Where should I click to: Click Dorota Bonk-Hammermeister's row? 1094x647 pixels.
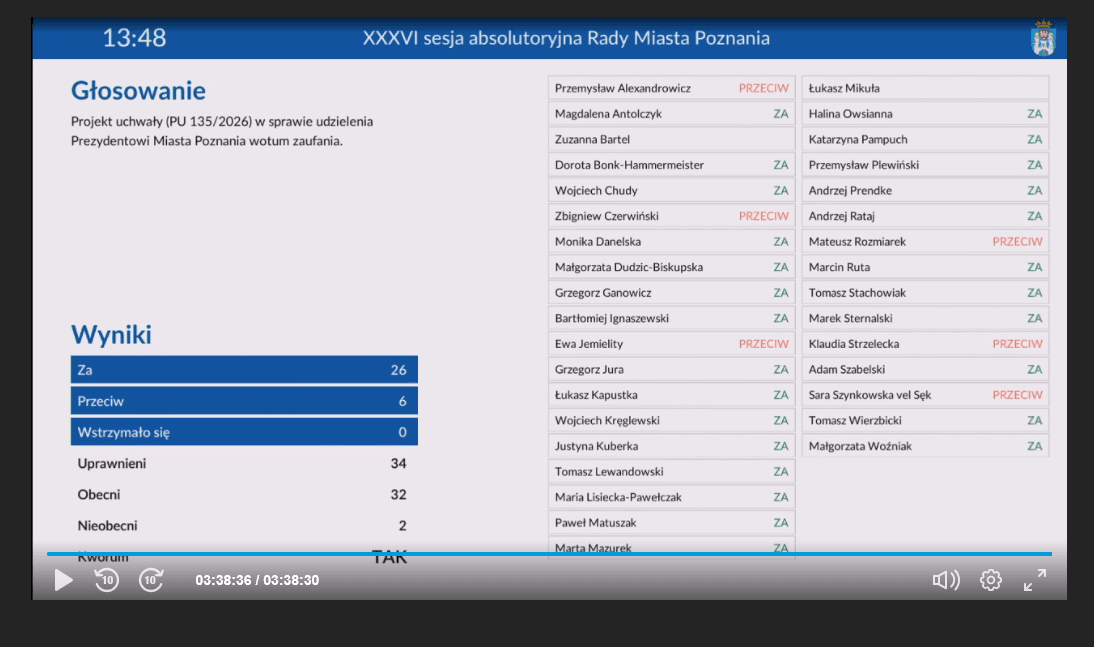click(x=671, y=165)
